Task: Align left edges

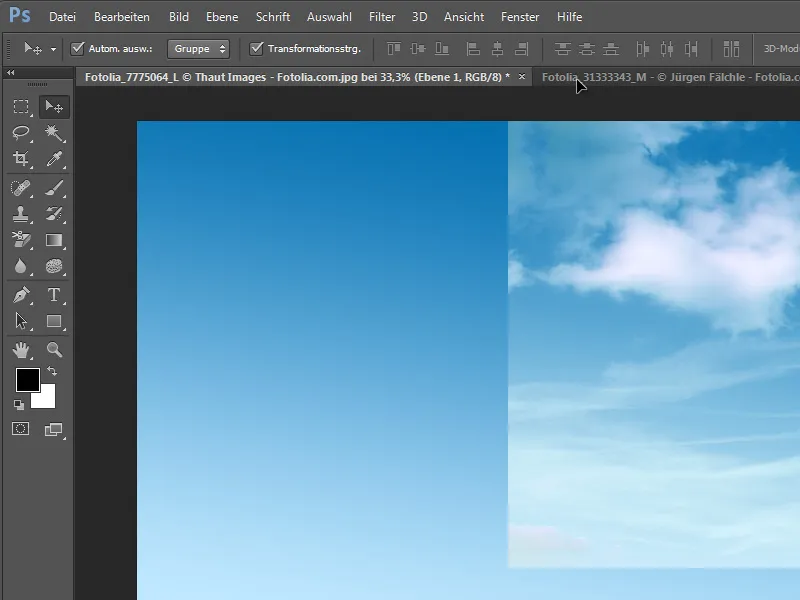Action: pos(473,49)
